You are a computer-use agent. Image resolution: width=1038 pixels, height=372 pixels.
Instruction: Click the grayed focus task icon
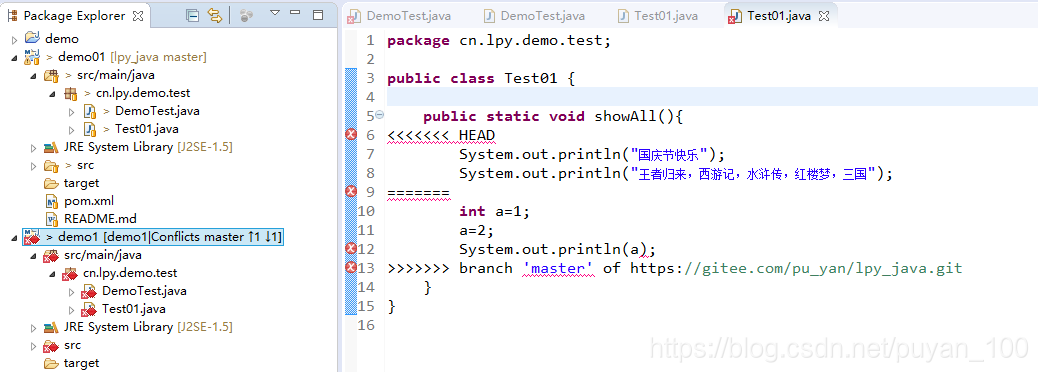pyautogui.click(x=246, y=15)
